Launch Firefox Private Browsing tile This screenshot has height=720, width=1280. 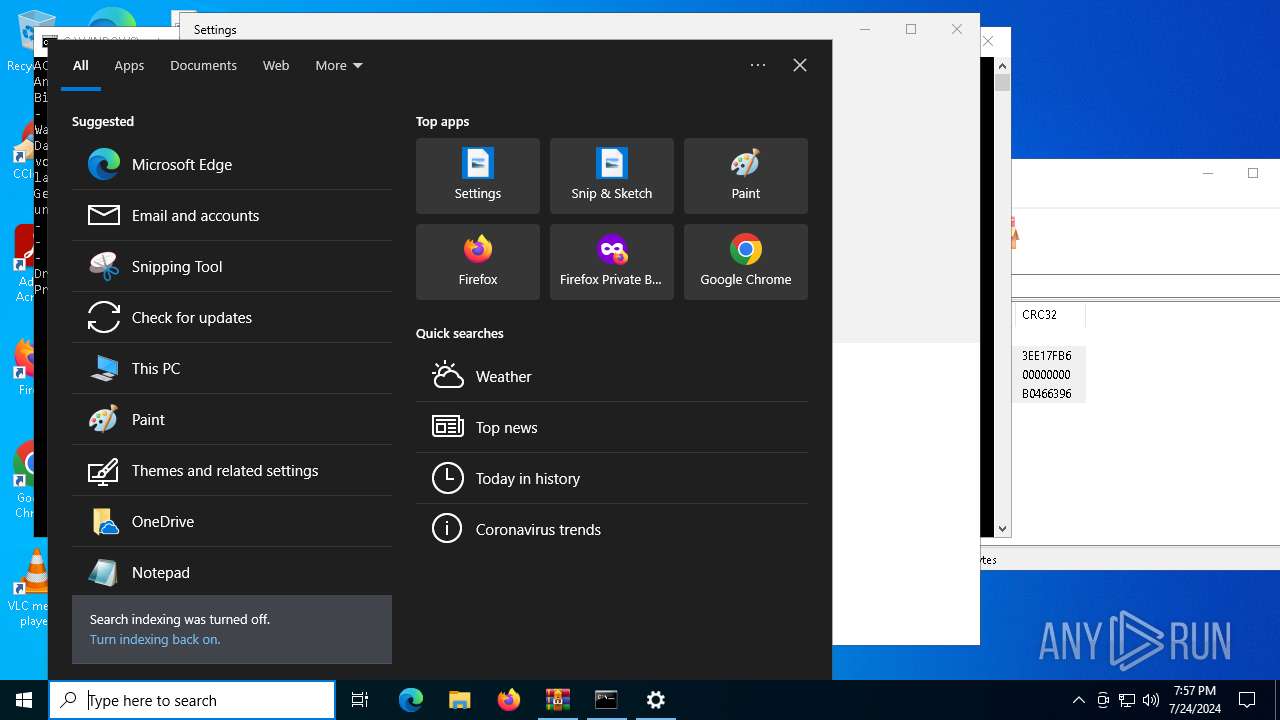tap(612, 262)
